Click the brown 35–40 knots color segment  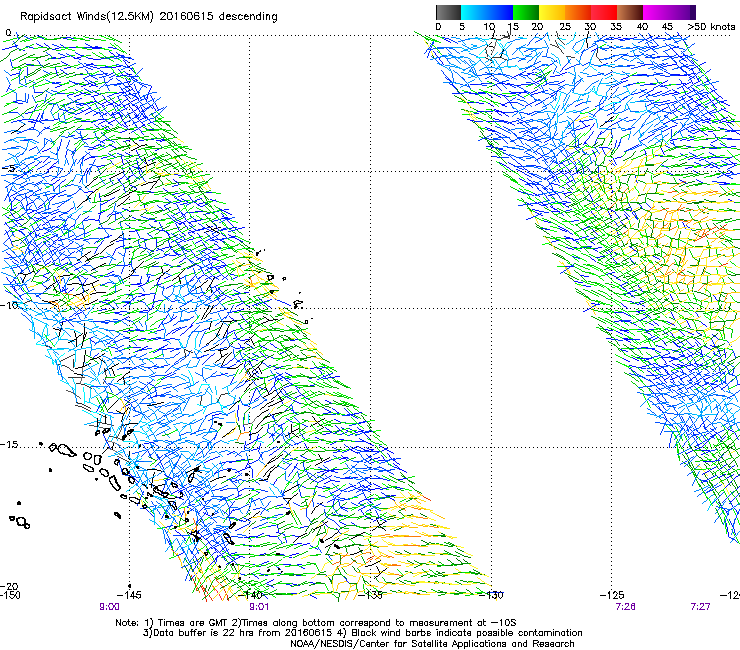pyautogui.click(x=630, y=12)
